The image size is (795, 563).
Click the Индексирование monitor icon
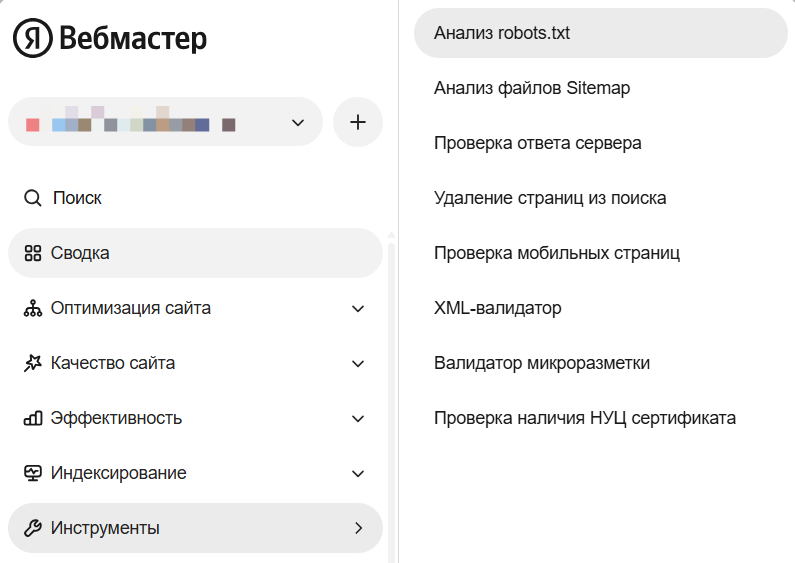32,473
